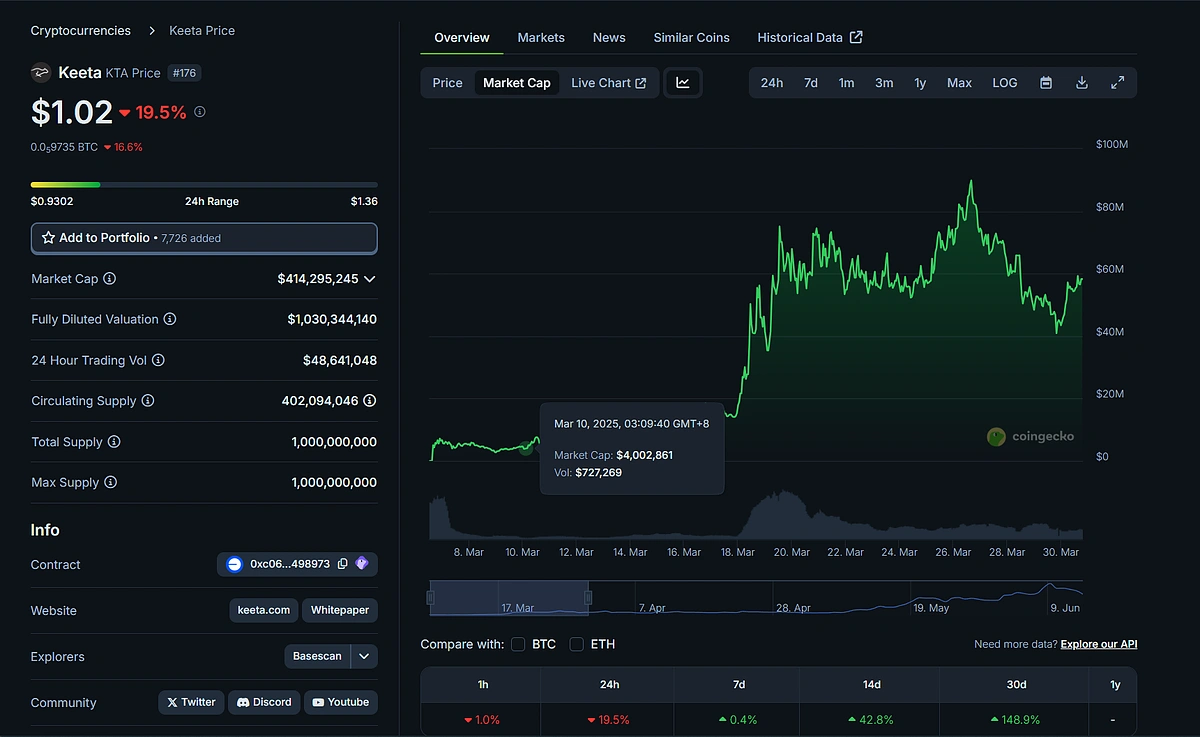Viewport: 1200px width, 737px height.
Task: Switch to the Markets tab
Action: point(541,37)
